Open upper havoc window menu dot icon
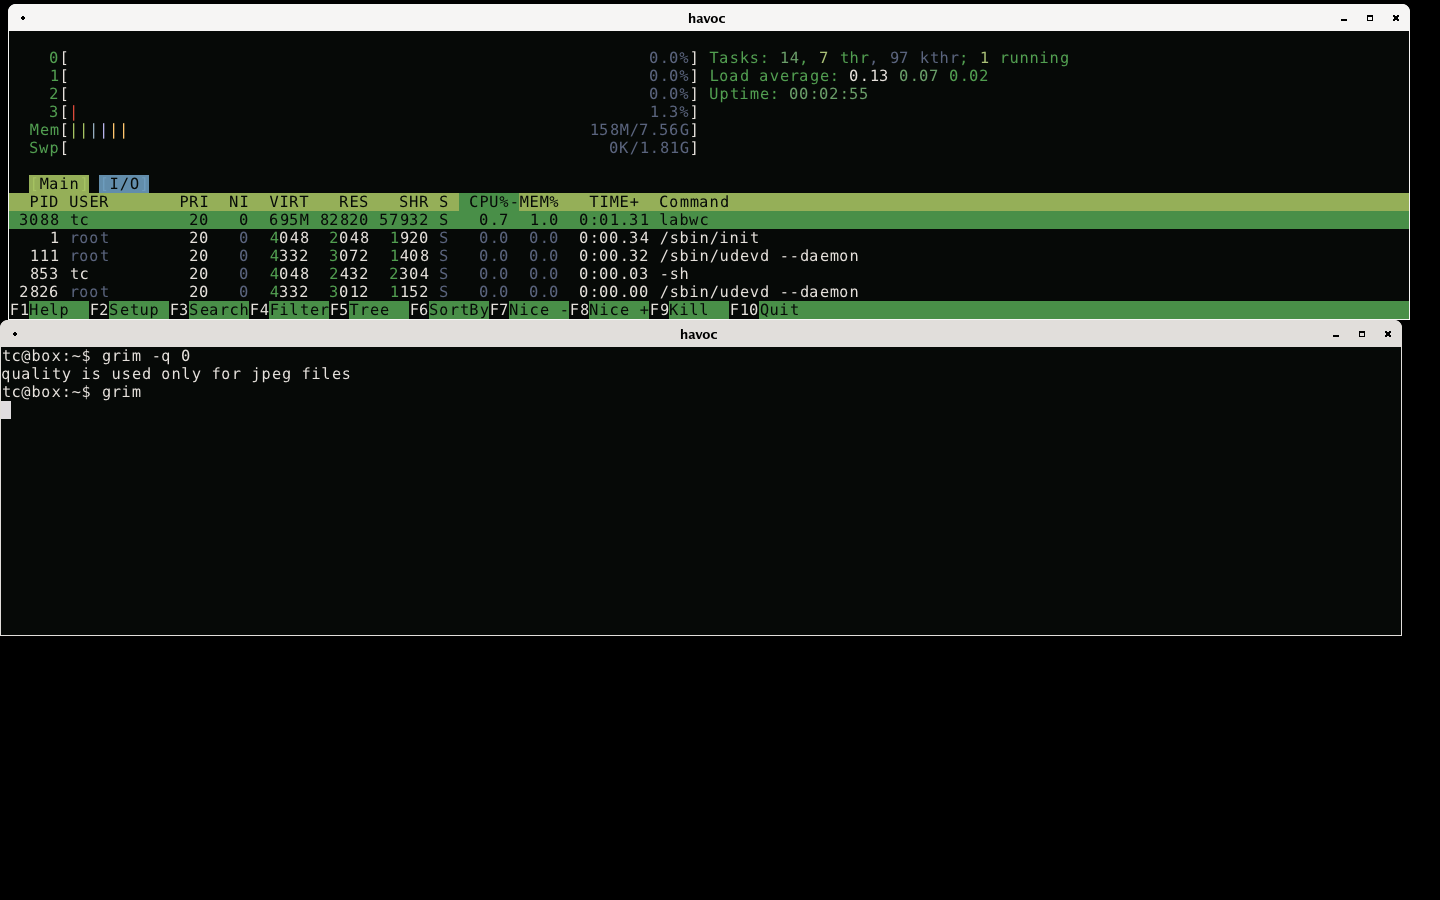Screen dimensions: 1440x900 click(22, 18)
